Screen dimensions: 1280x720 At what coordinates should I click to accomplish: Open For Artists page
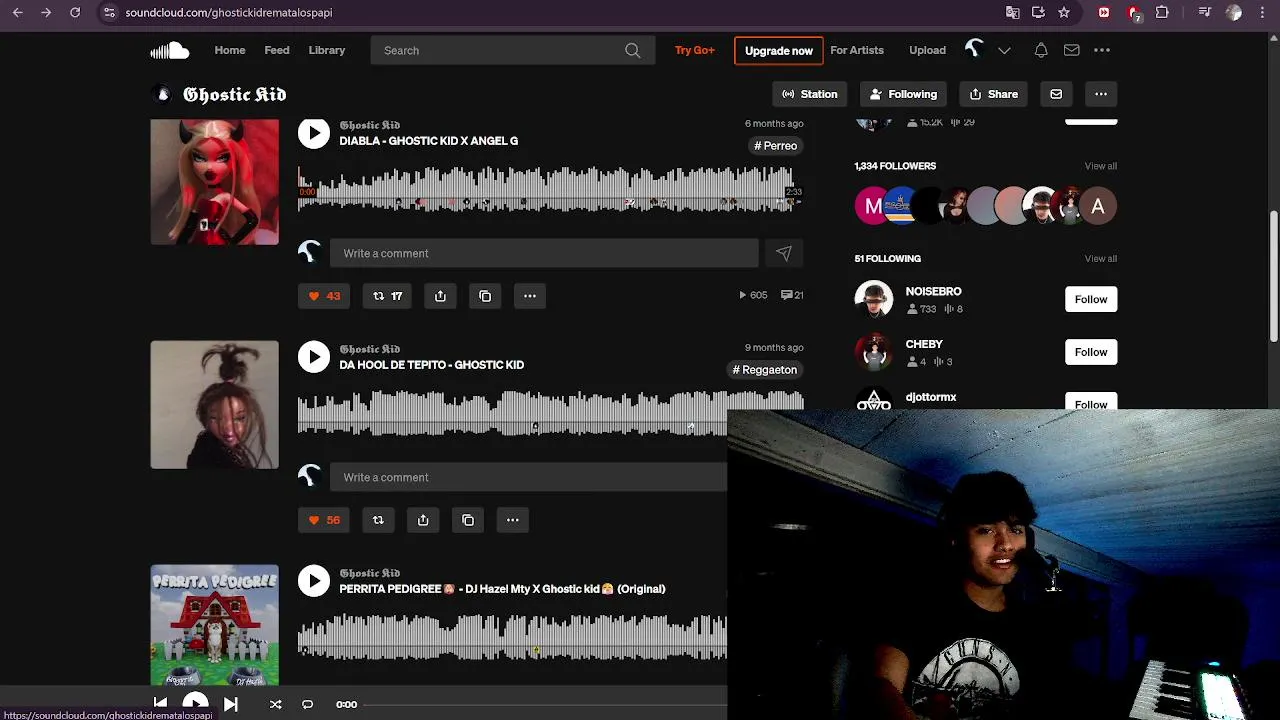click(857, 50)
